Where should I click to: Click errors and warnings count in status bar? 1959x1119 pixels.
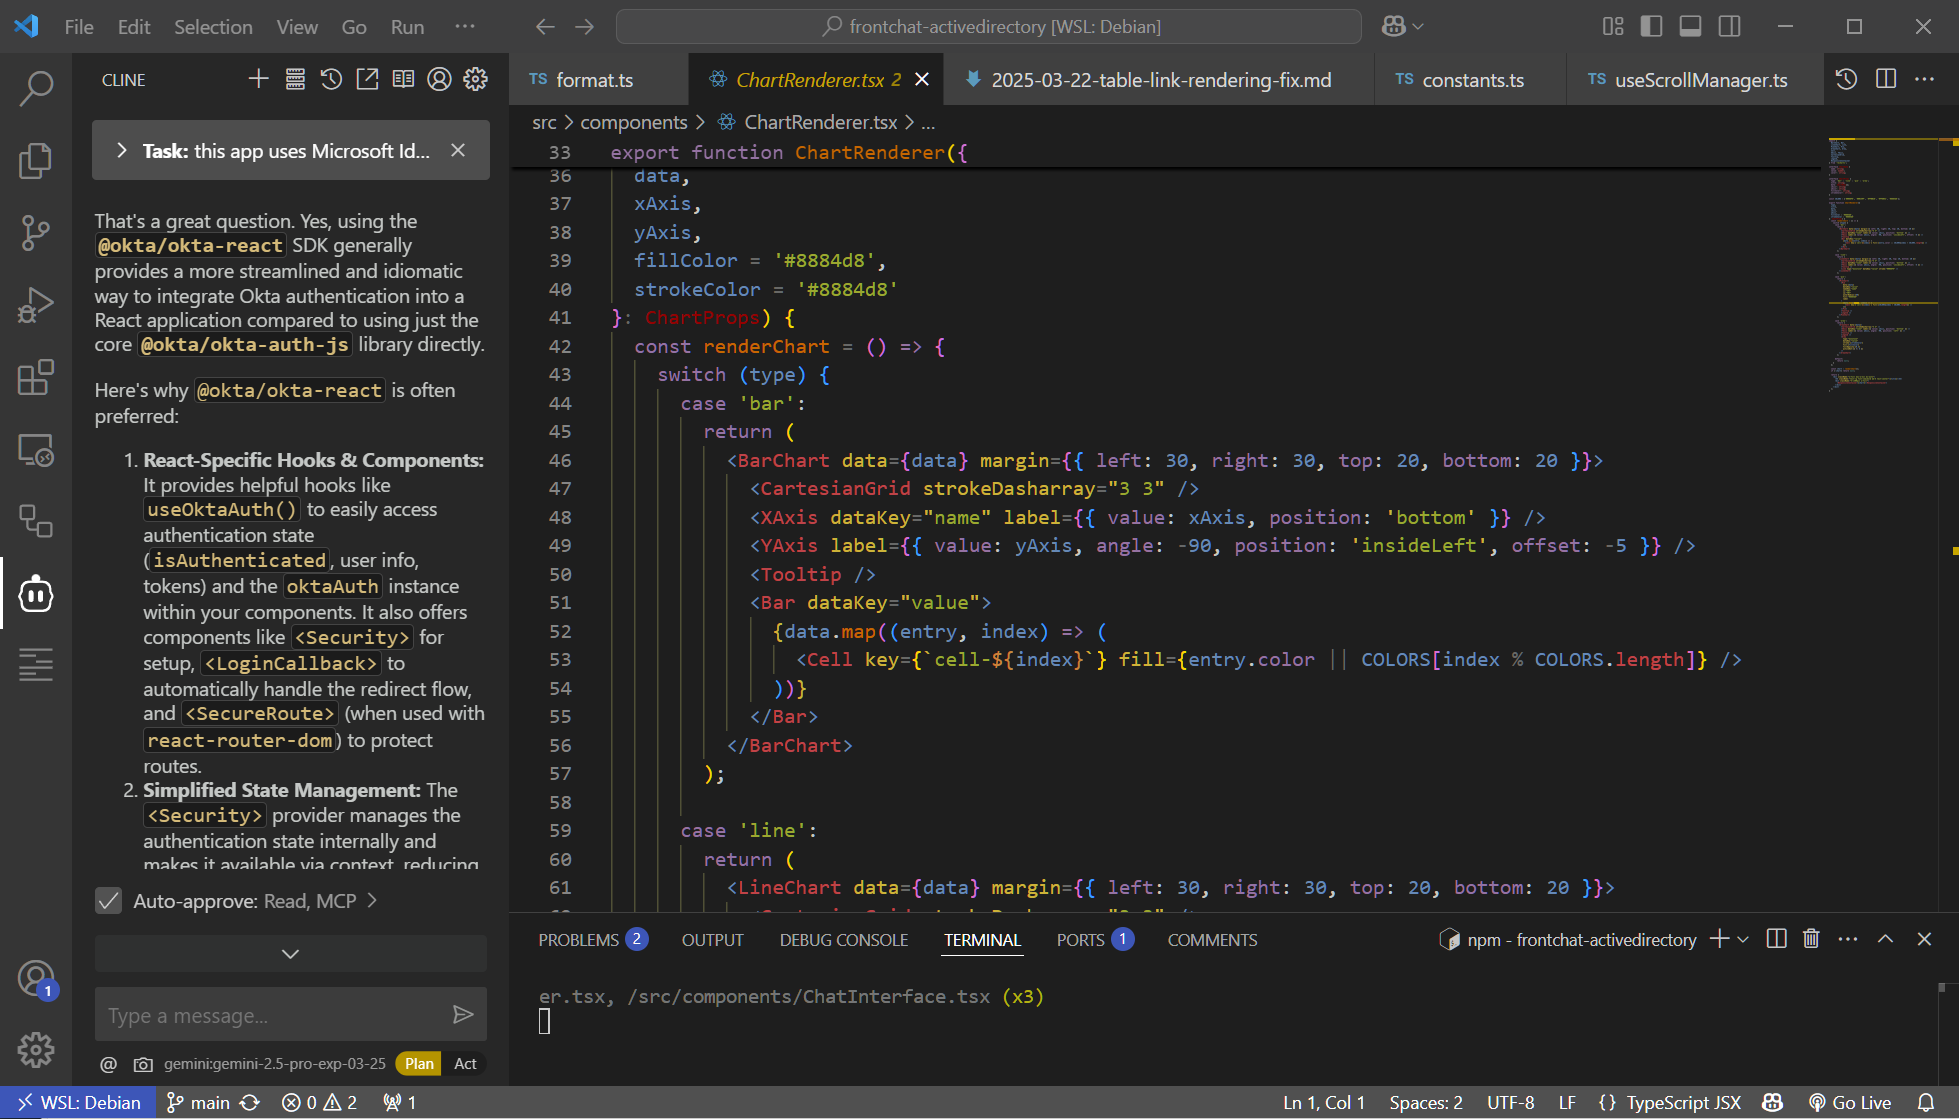pyautogui.click(x=320, y=1102)
